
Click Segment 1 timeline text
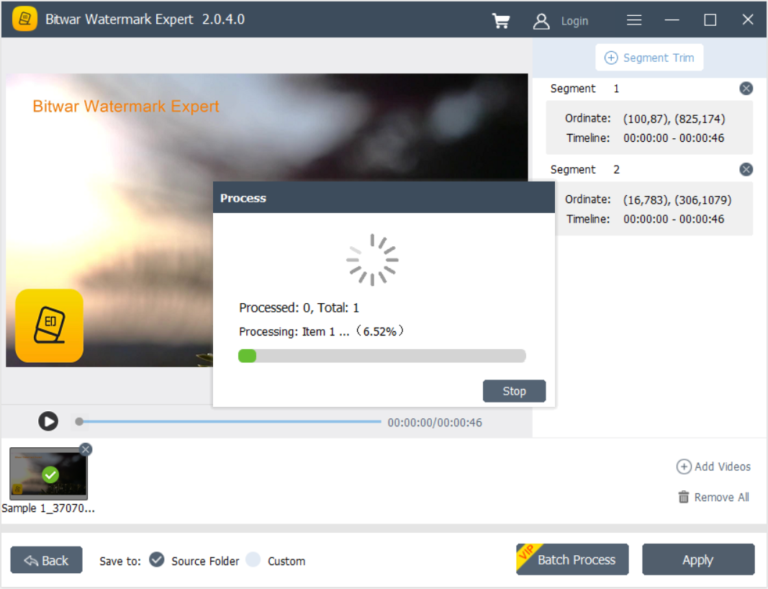coord(673,138)
